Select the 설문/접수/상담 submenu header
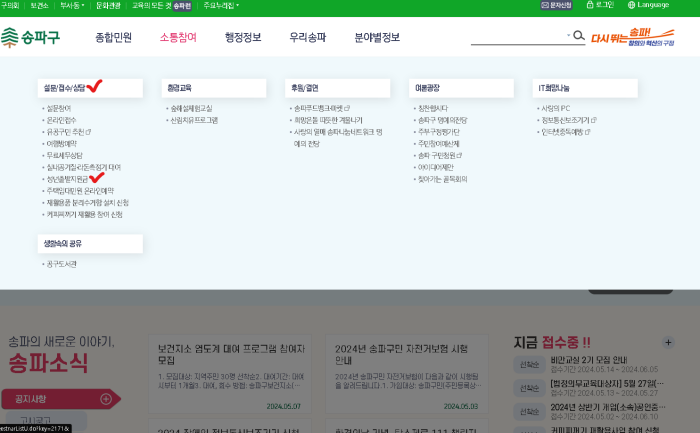 click(90, 88)
